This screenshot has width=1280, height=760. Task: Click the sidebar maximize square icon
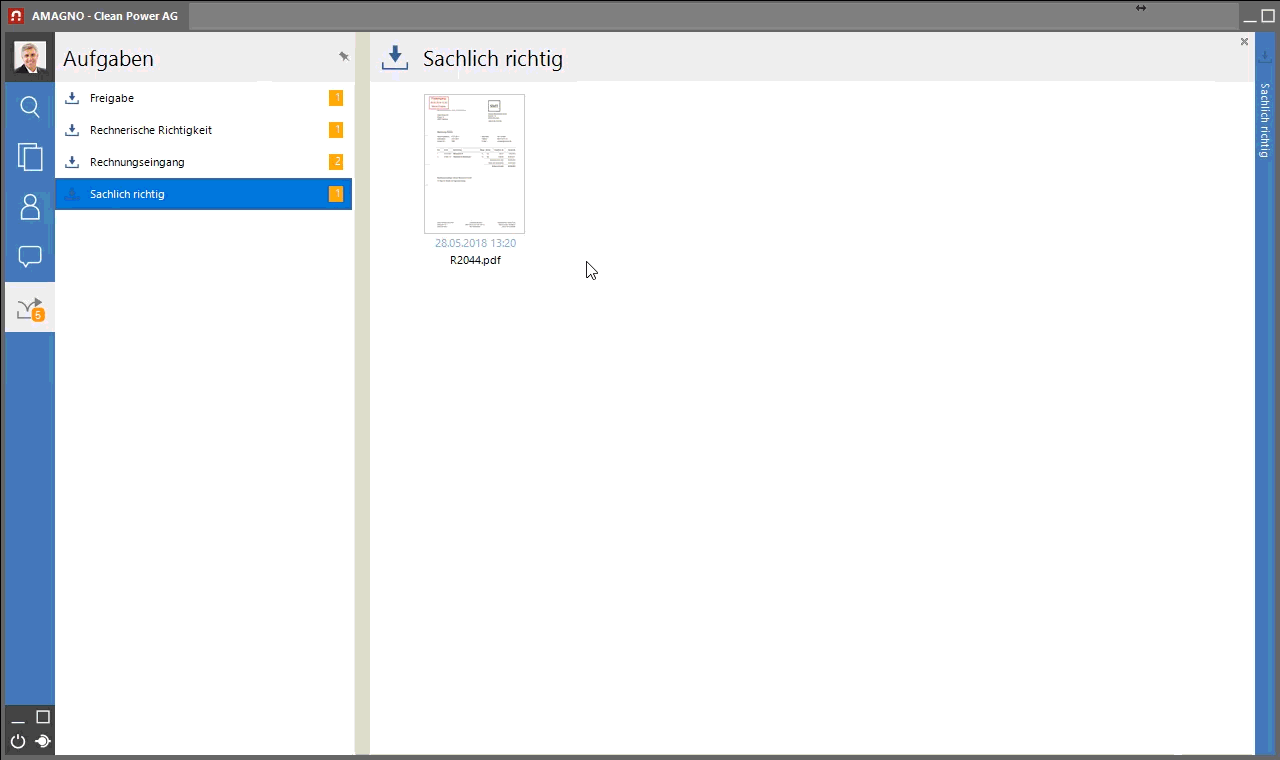coord(43,717)
